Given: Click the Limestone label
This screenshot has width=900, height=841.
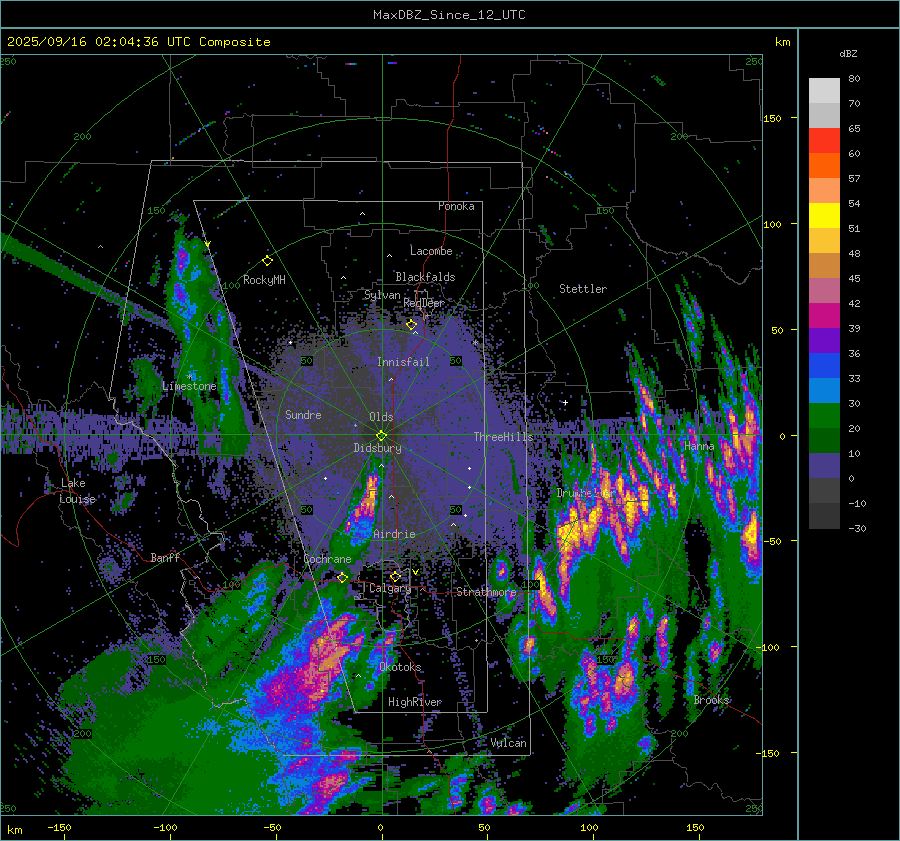Looking at the screenshot, I should 189,386.
